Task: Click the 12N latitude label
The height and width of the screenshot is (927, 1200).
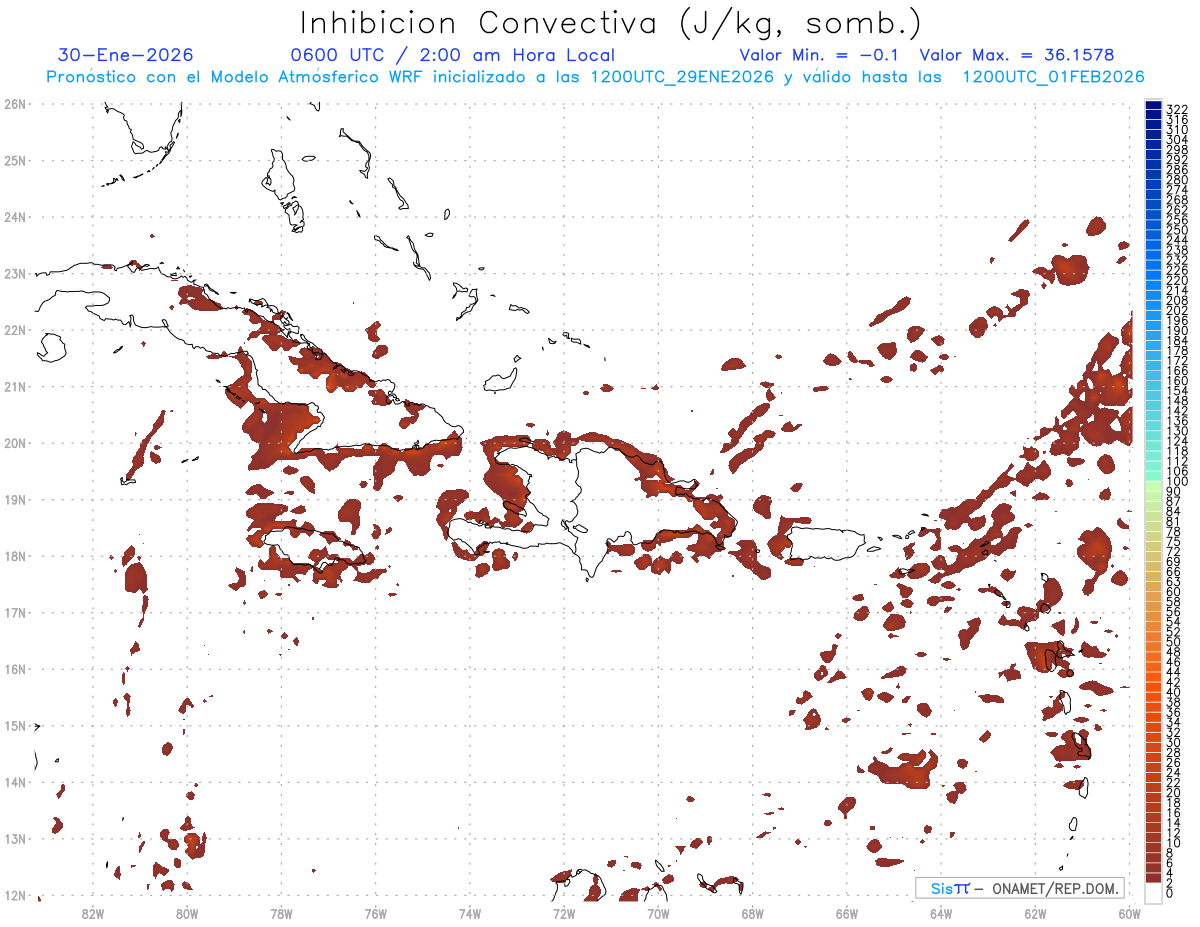Action: click(14, 895)
